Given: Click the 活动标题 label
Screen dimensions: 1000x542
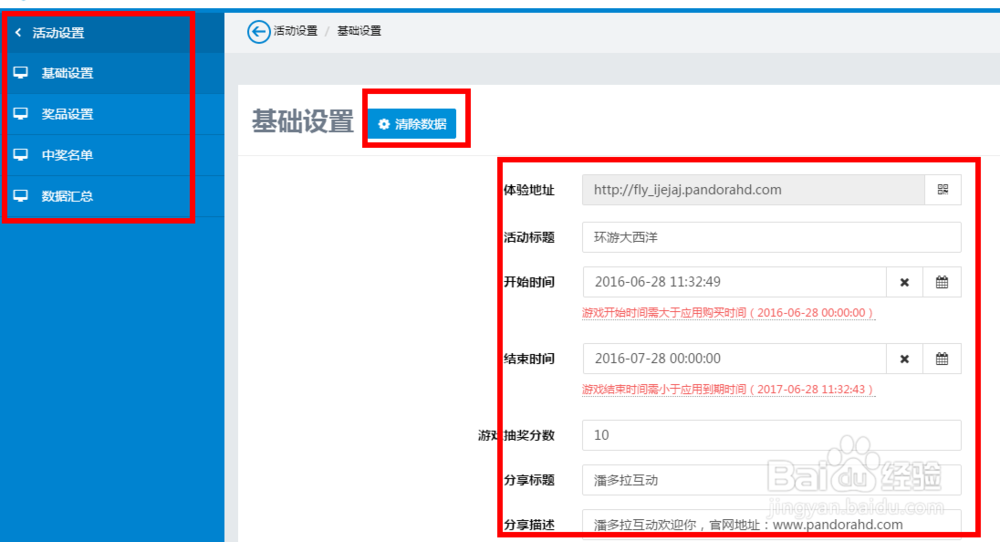Looking at the screenshot, I should [x=529, y=237].
